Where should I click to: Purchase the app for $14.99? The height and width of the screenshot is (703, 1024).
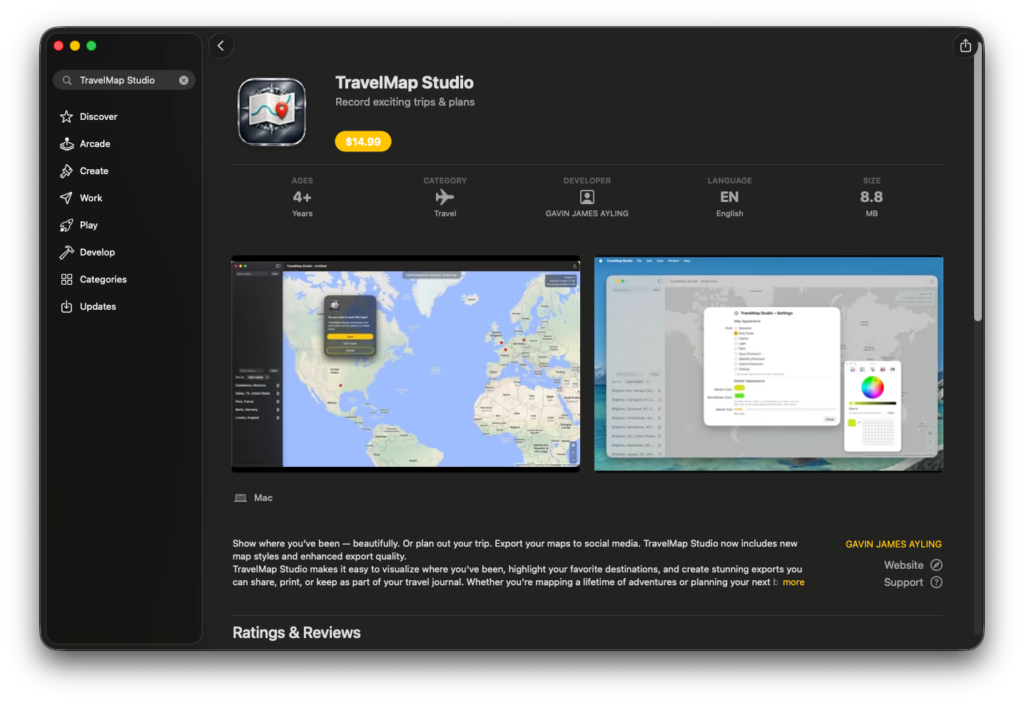pos(362,141)
